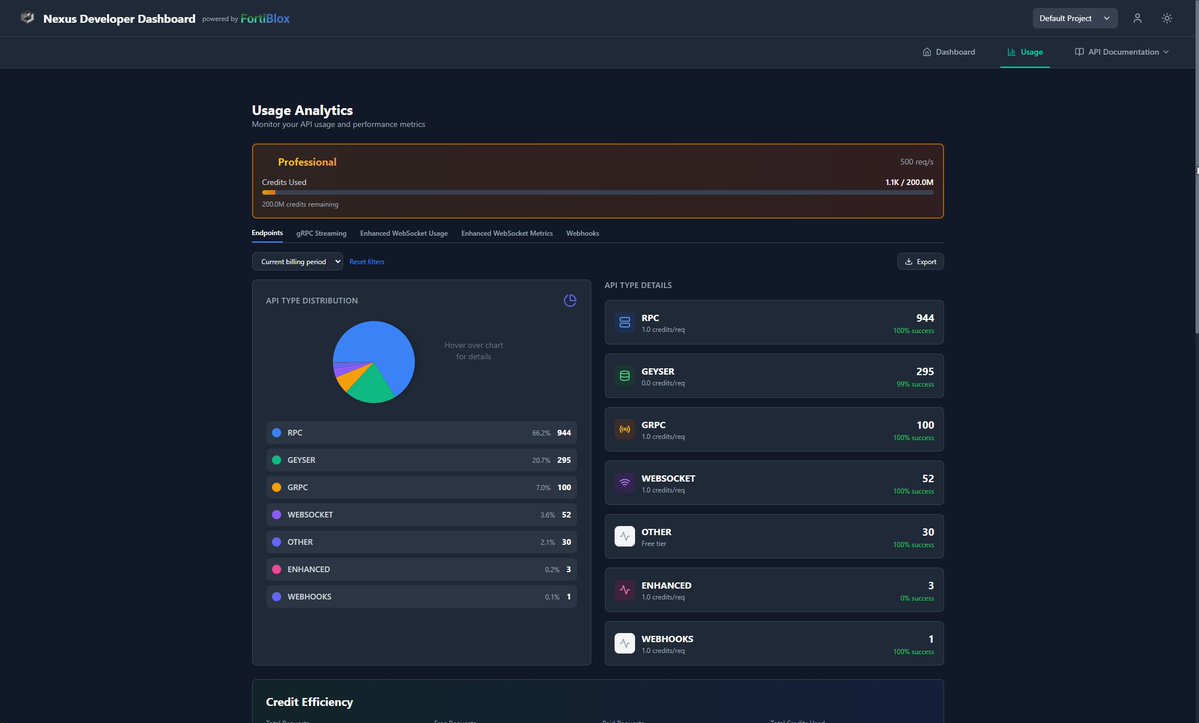Select the Enhanced WebSocket Metrics tab

504,231
